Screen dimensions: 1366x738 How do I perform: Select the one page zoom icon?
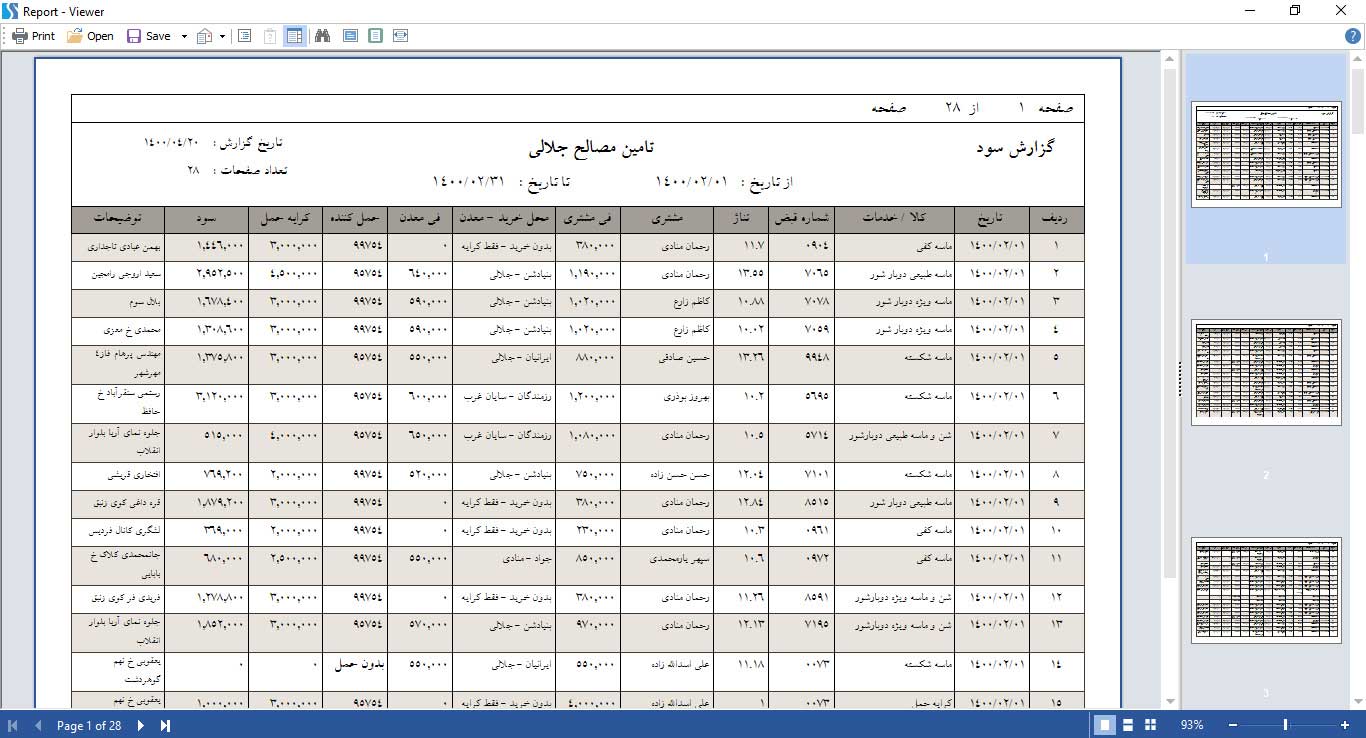point(375,36)
